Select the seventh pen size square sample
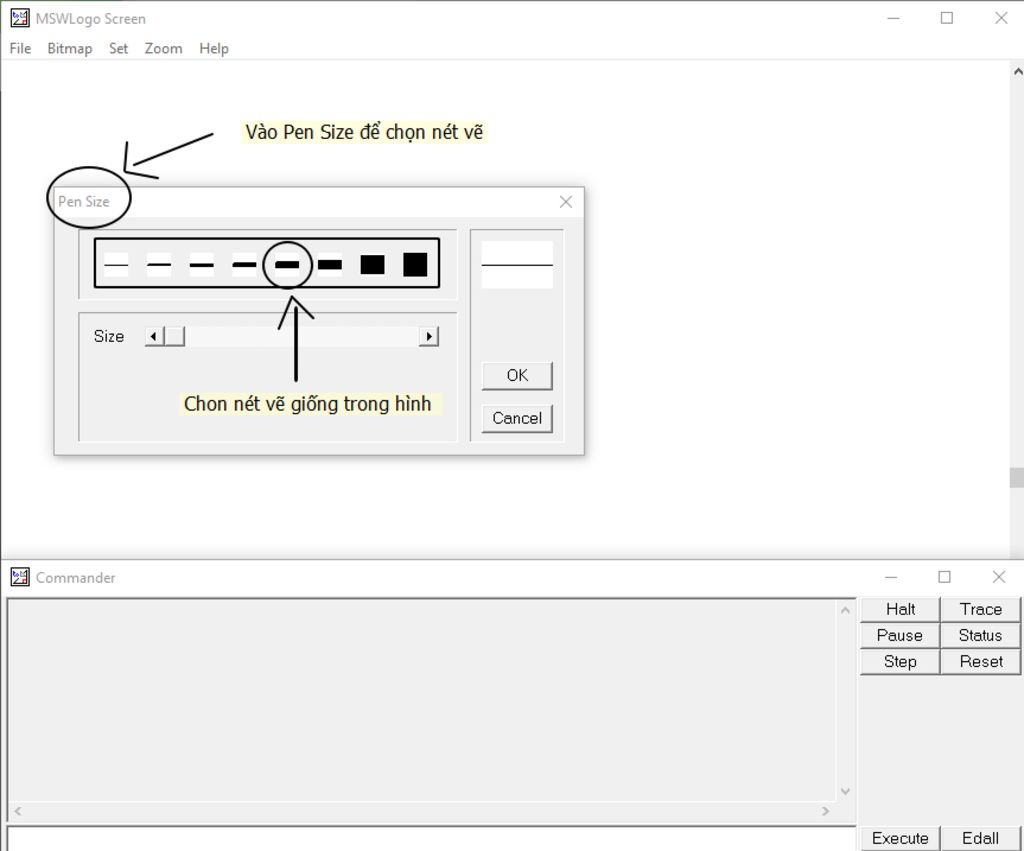 [372, 265]
